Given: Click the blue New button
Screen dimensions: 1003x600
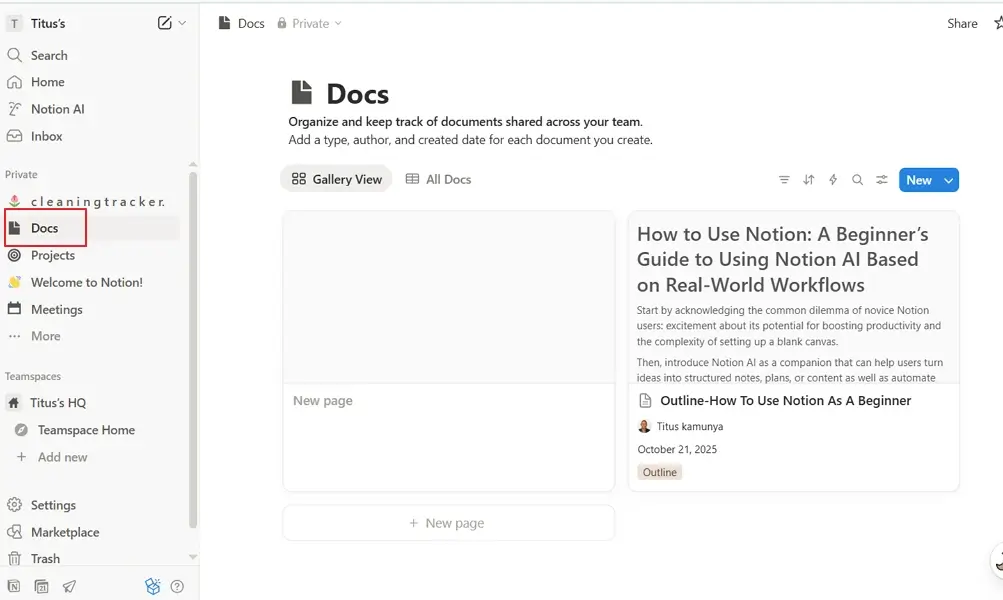Looking at the screenshot, I should 919,180.
